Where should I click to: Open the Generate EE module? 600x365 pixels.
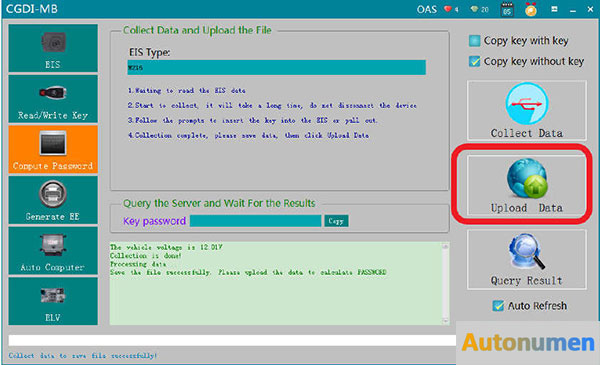click(x=53, y=200)
